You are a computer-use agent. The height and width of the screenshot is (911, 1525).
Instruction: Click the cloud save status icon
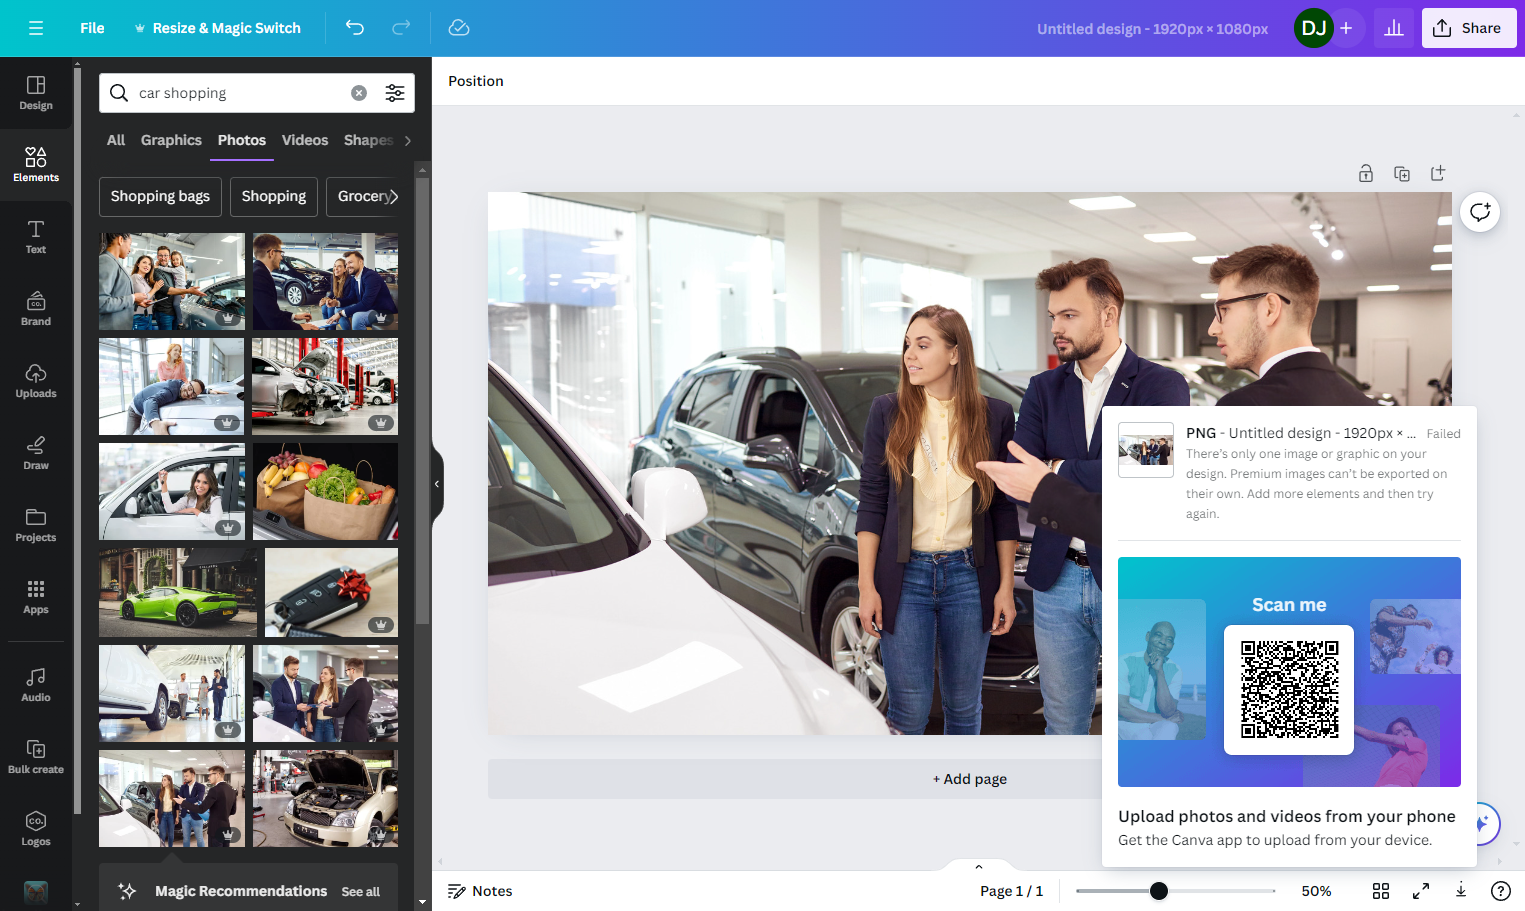coord(459,28)
